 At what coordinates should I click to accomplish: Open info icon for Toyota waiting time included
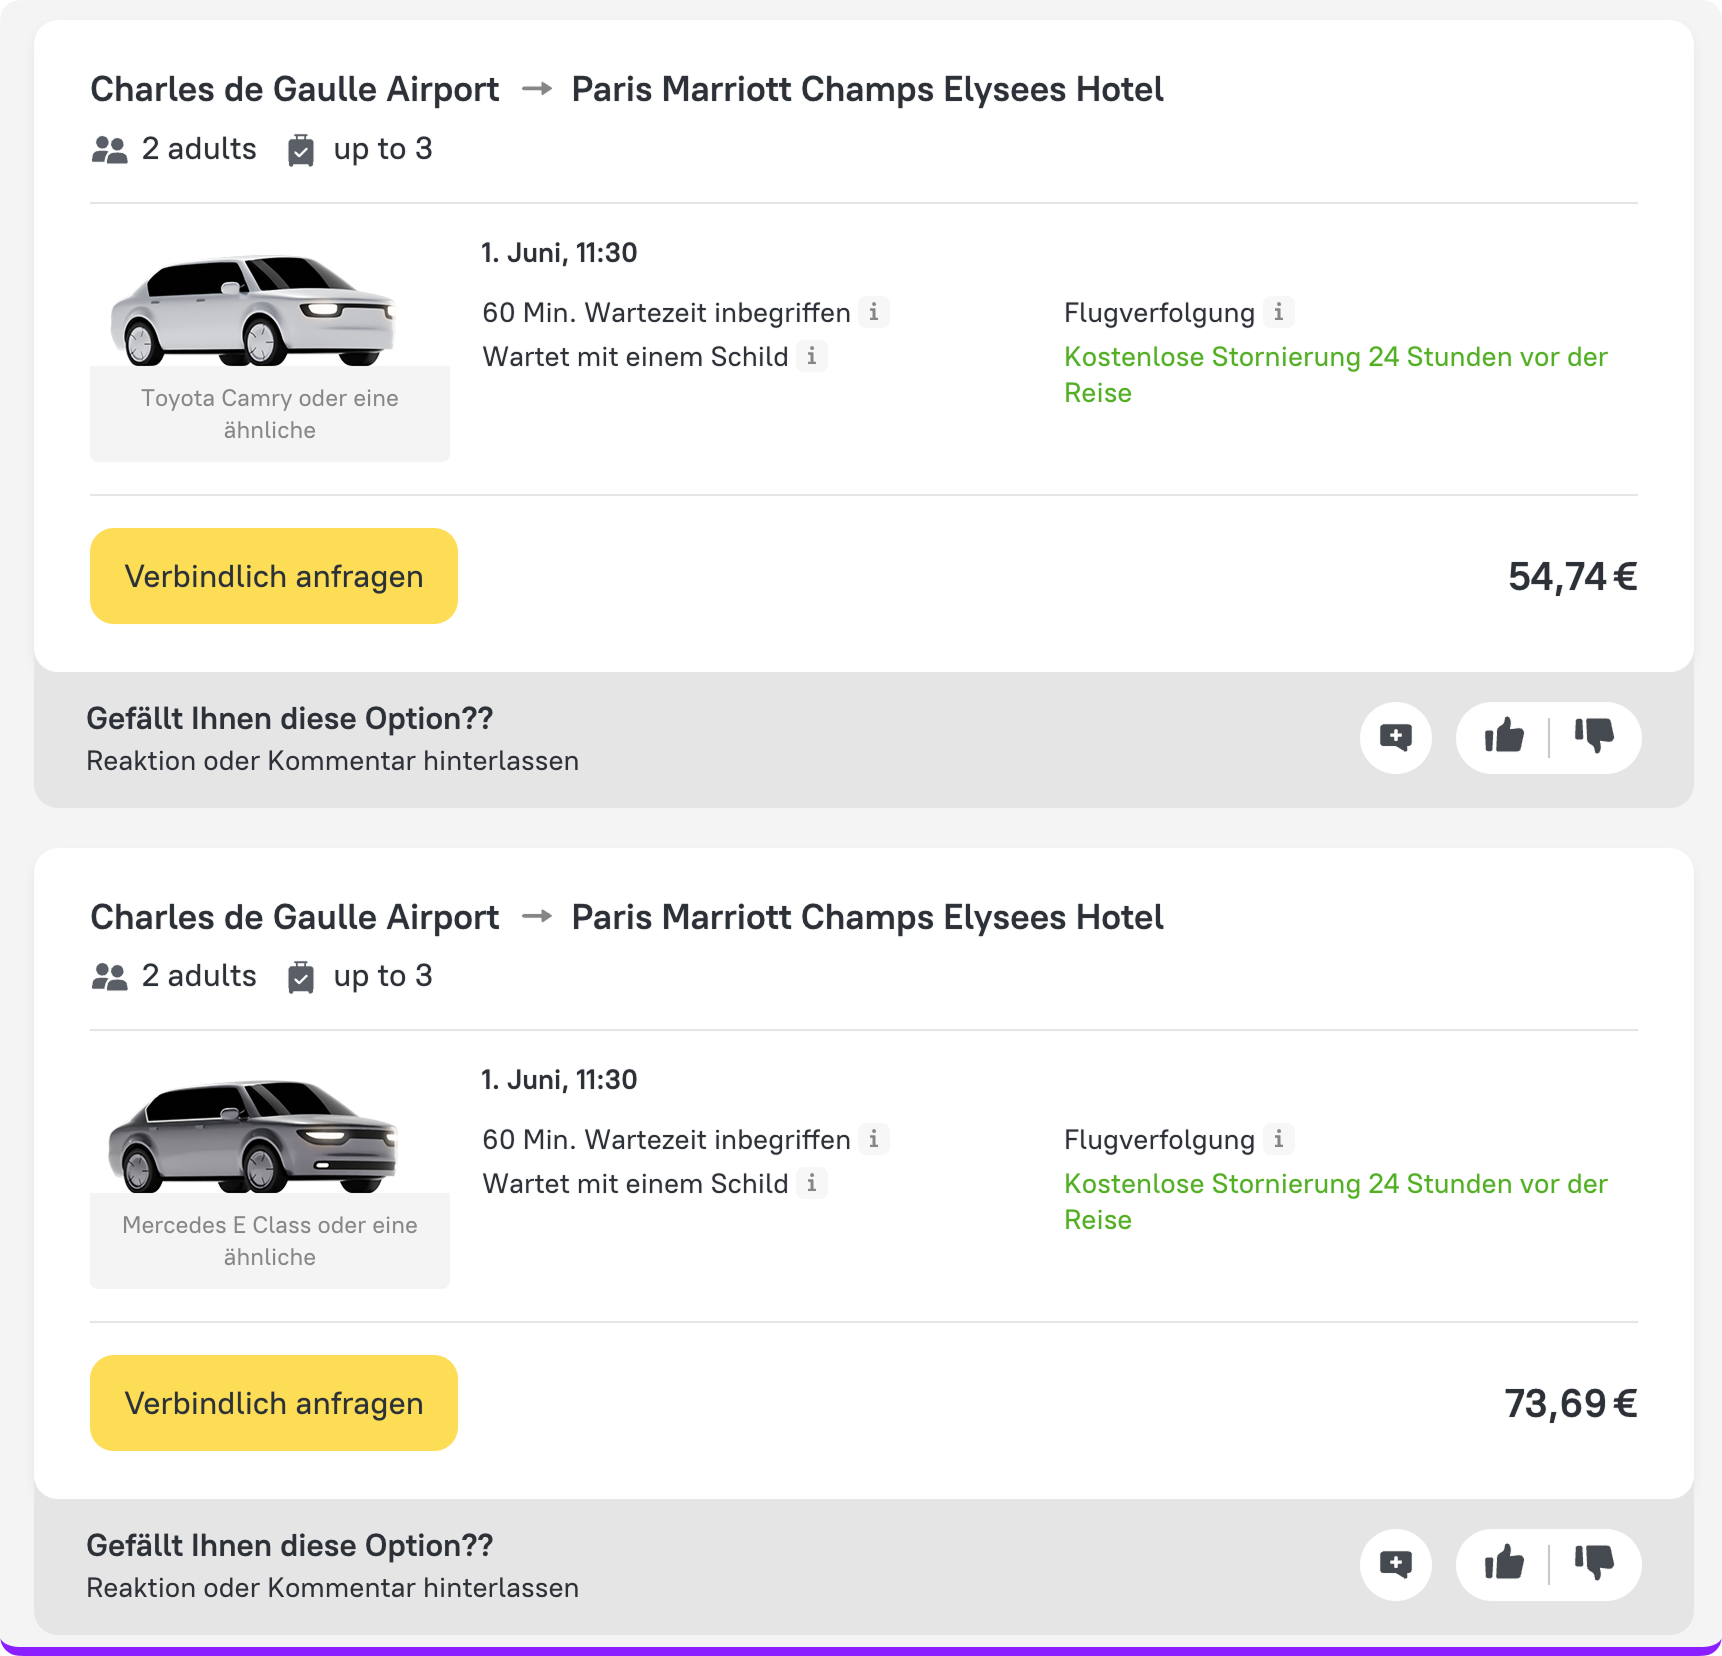point(874,312)
